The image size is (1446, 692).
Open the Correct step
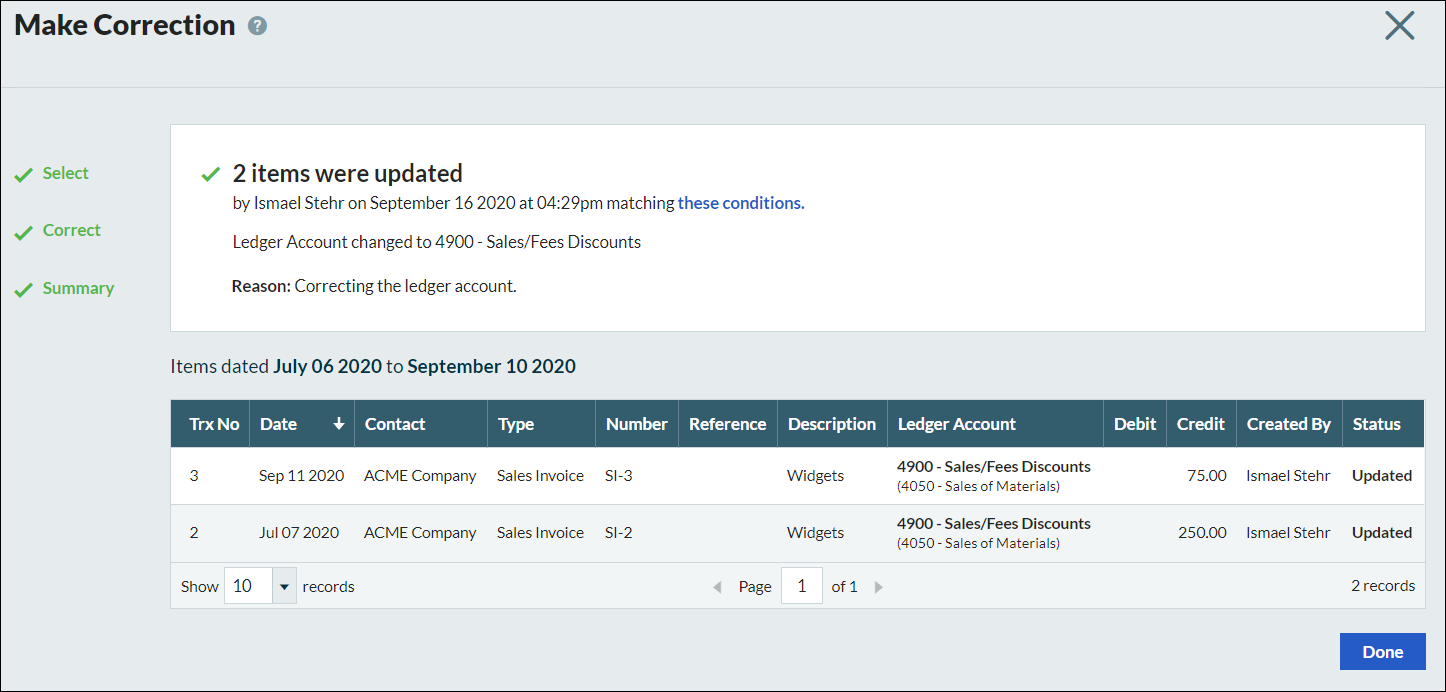(x=71, y=230)
